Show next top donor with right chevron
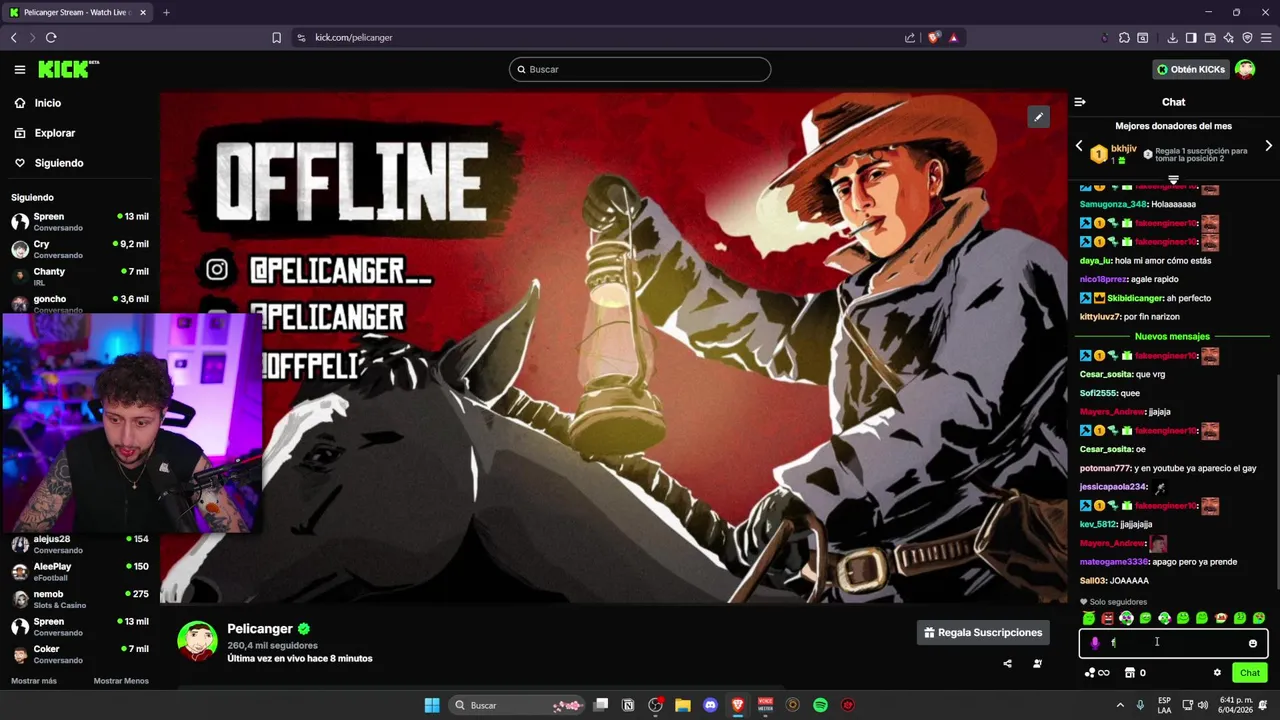 (1268, 146)
